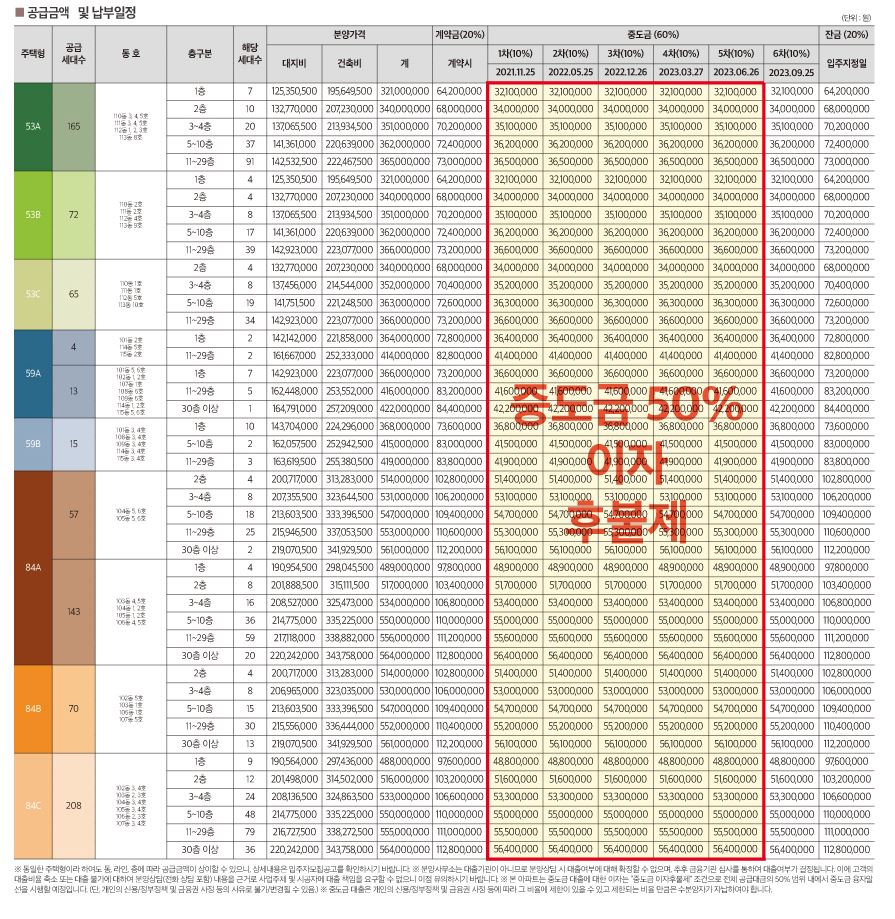Select total price 552,000,000
895x919 pixels.
pyautogui.click(x=404, y=726)
